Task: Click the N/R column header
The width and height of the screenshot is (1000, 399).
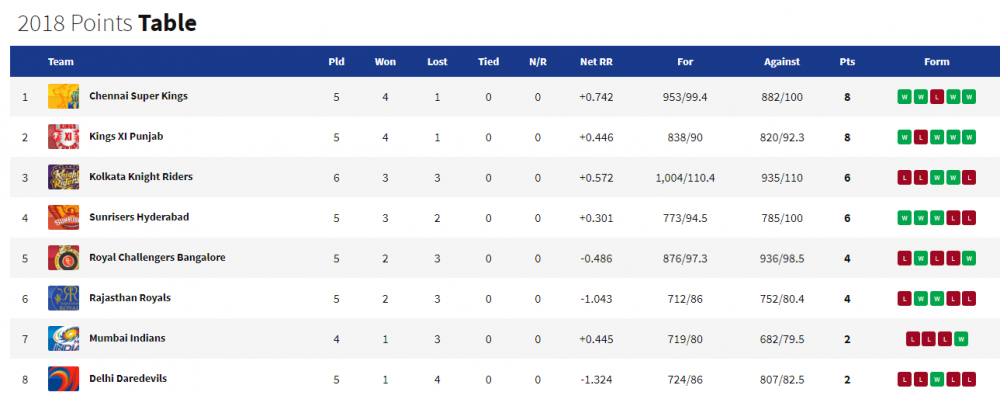Action: pyautogui.click(x=538, y=62)
